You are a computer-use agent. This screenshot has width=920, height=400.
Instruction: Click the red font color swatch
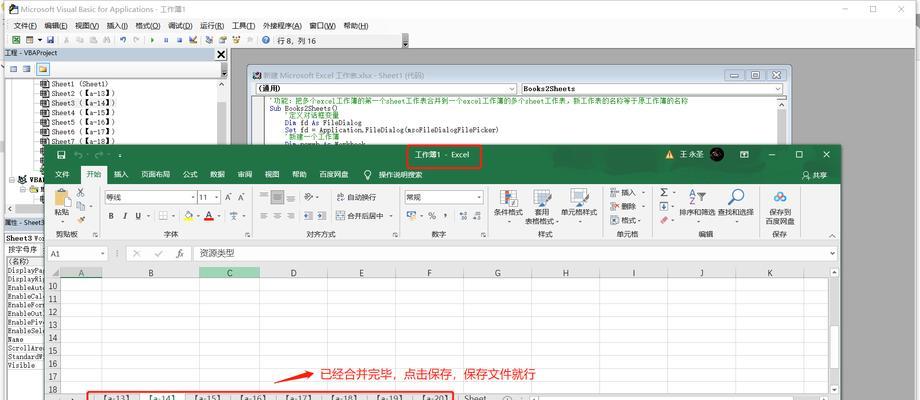pos(209,216)
